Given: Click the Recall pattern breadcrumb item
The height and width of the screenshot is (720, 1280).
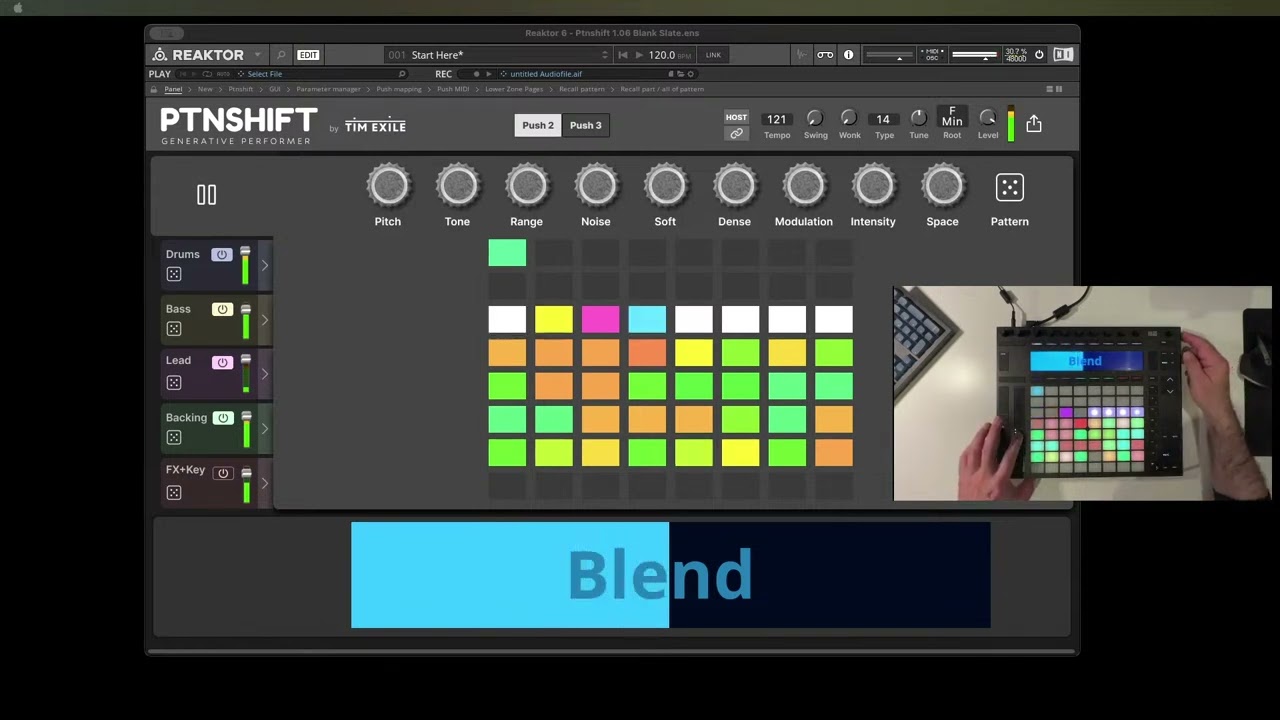Looking at the screenshot, I should (582, 89).
